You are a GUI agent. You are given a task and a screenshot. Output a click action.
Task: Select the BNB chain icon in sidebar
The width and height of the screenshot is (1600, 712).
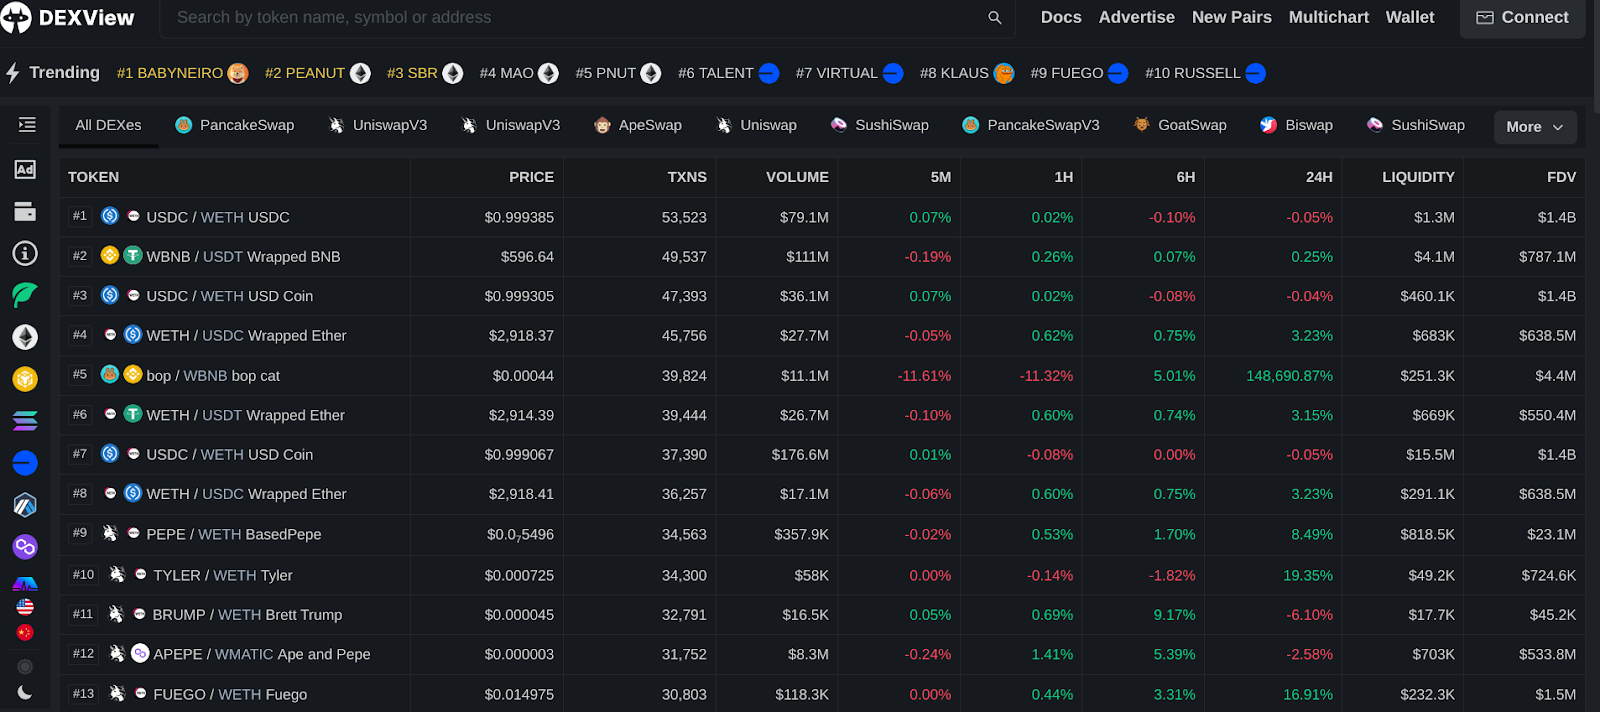(x=25, y=379)
